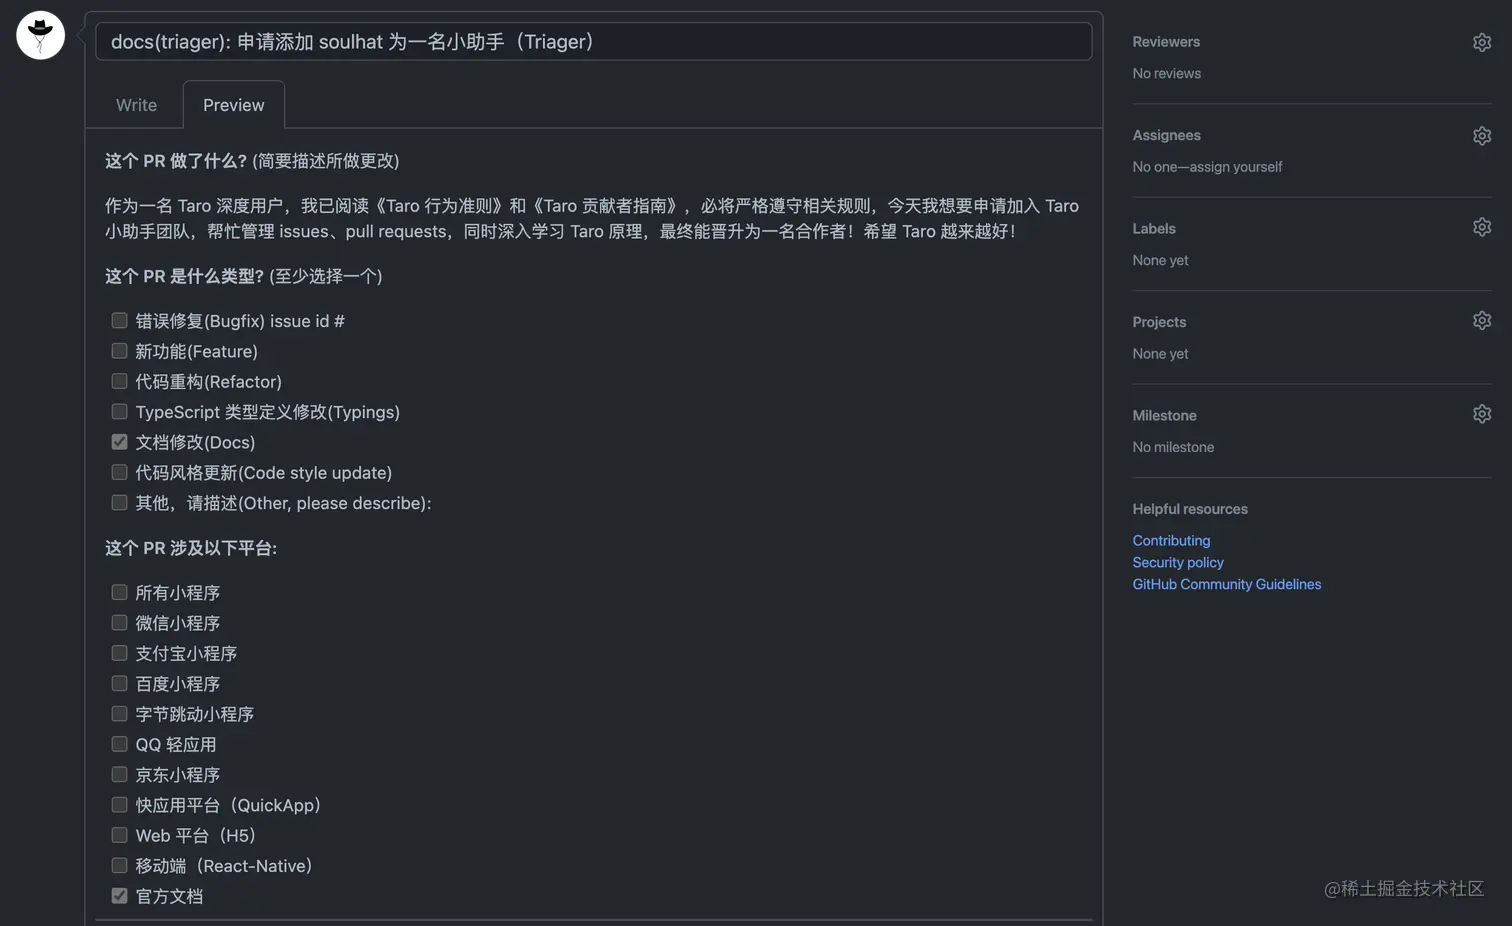Viewport: 1512px width, 926px height.
Task: Check the 代码重构(Refactor) checkbox
Action: tap(119, 381)
